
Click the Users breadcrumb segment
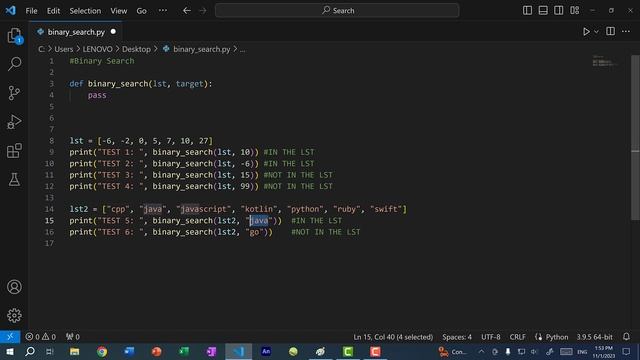(64, 49)
